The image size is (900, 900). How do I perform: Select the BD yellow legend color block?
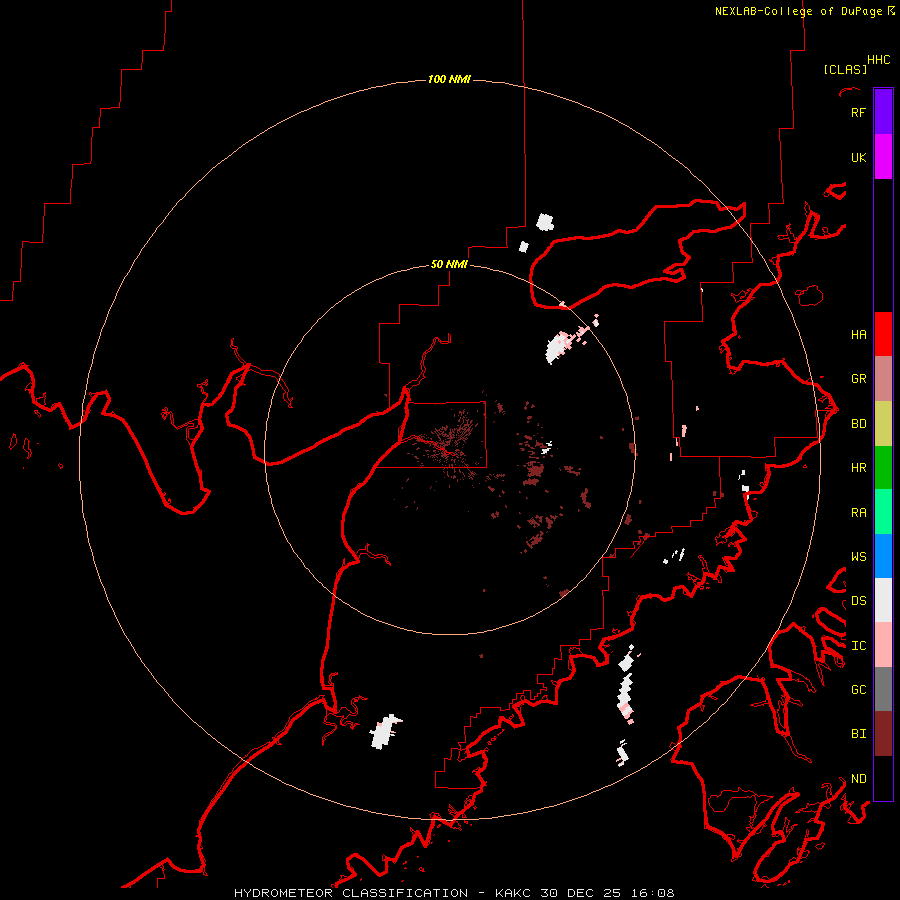coord(883,424)
